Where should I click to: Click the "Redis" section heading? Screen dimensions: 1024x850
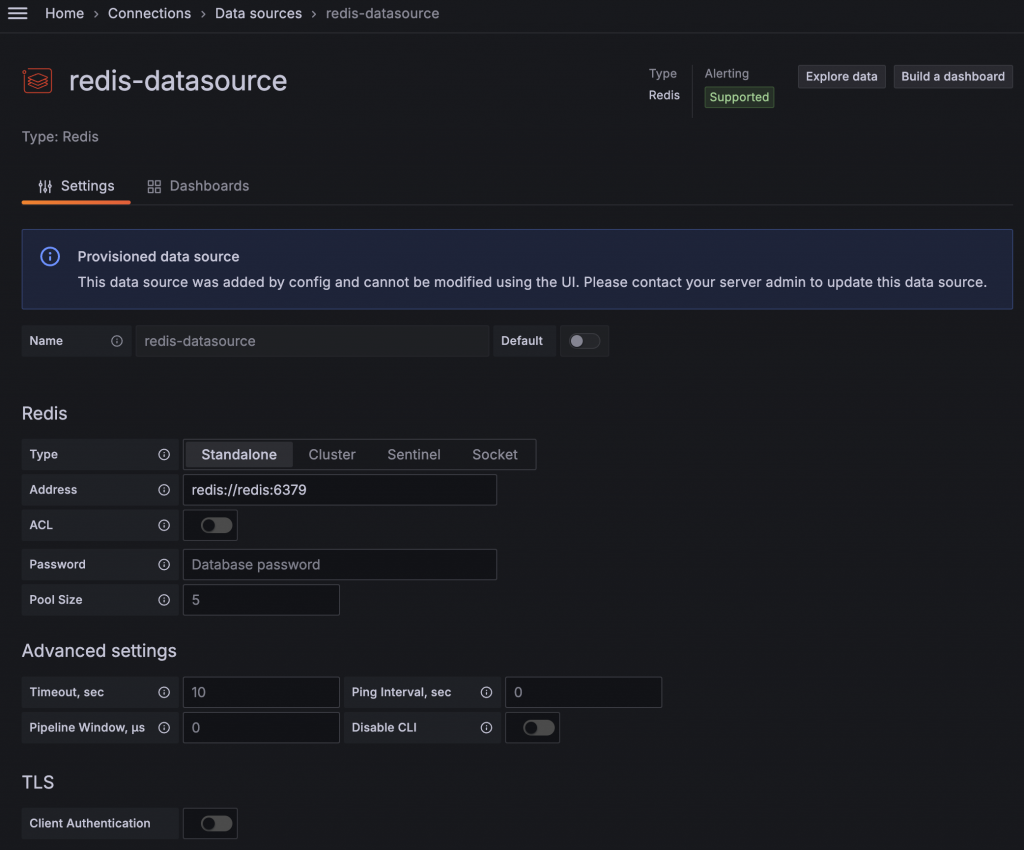(44, 413)
